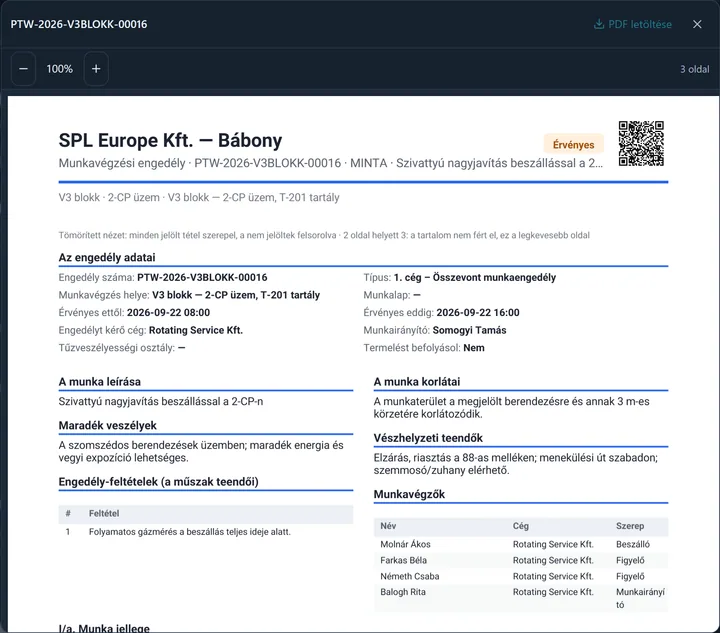Select text 'Szivattyú nagyjavítás beszállással a 2-CP-n'
The width and height of the screenshot is (720, 633).
161,401
